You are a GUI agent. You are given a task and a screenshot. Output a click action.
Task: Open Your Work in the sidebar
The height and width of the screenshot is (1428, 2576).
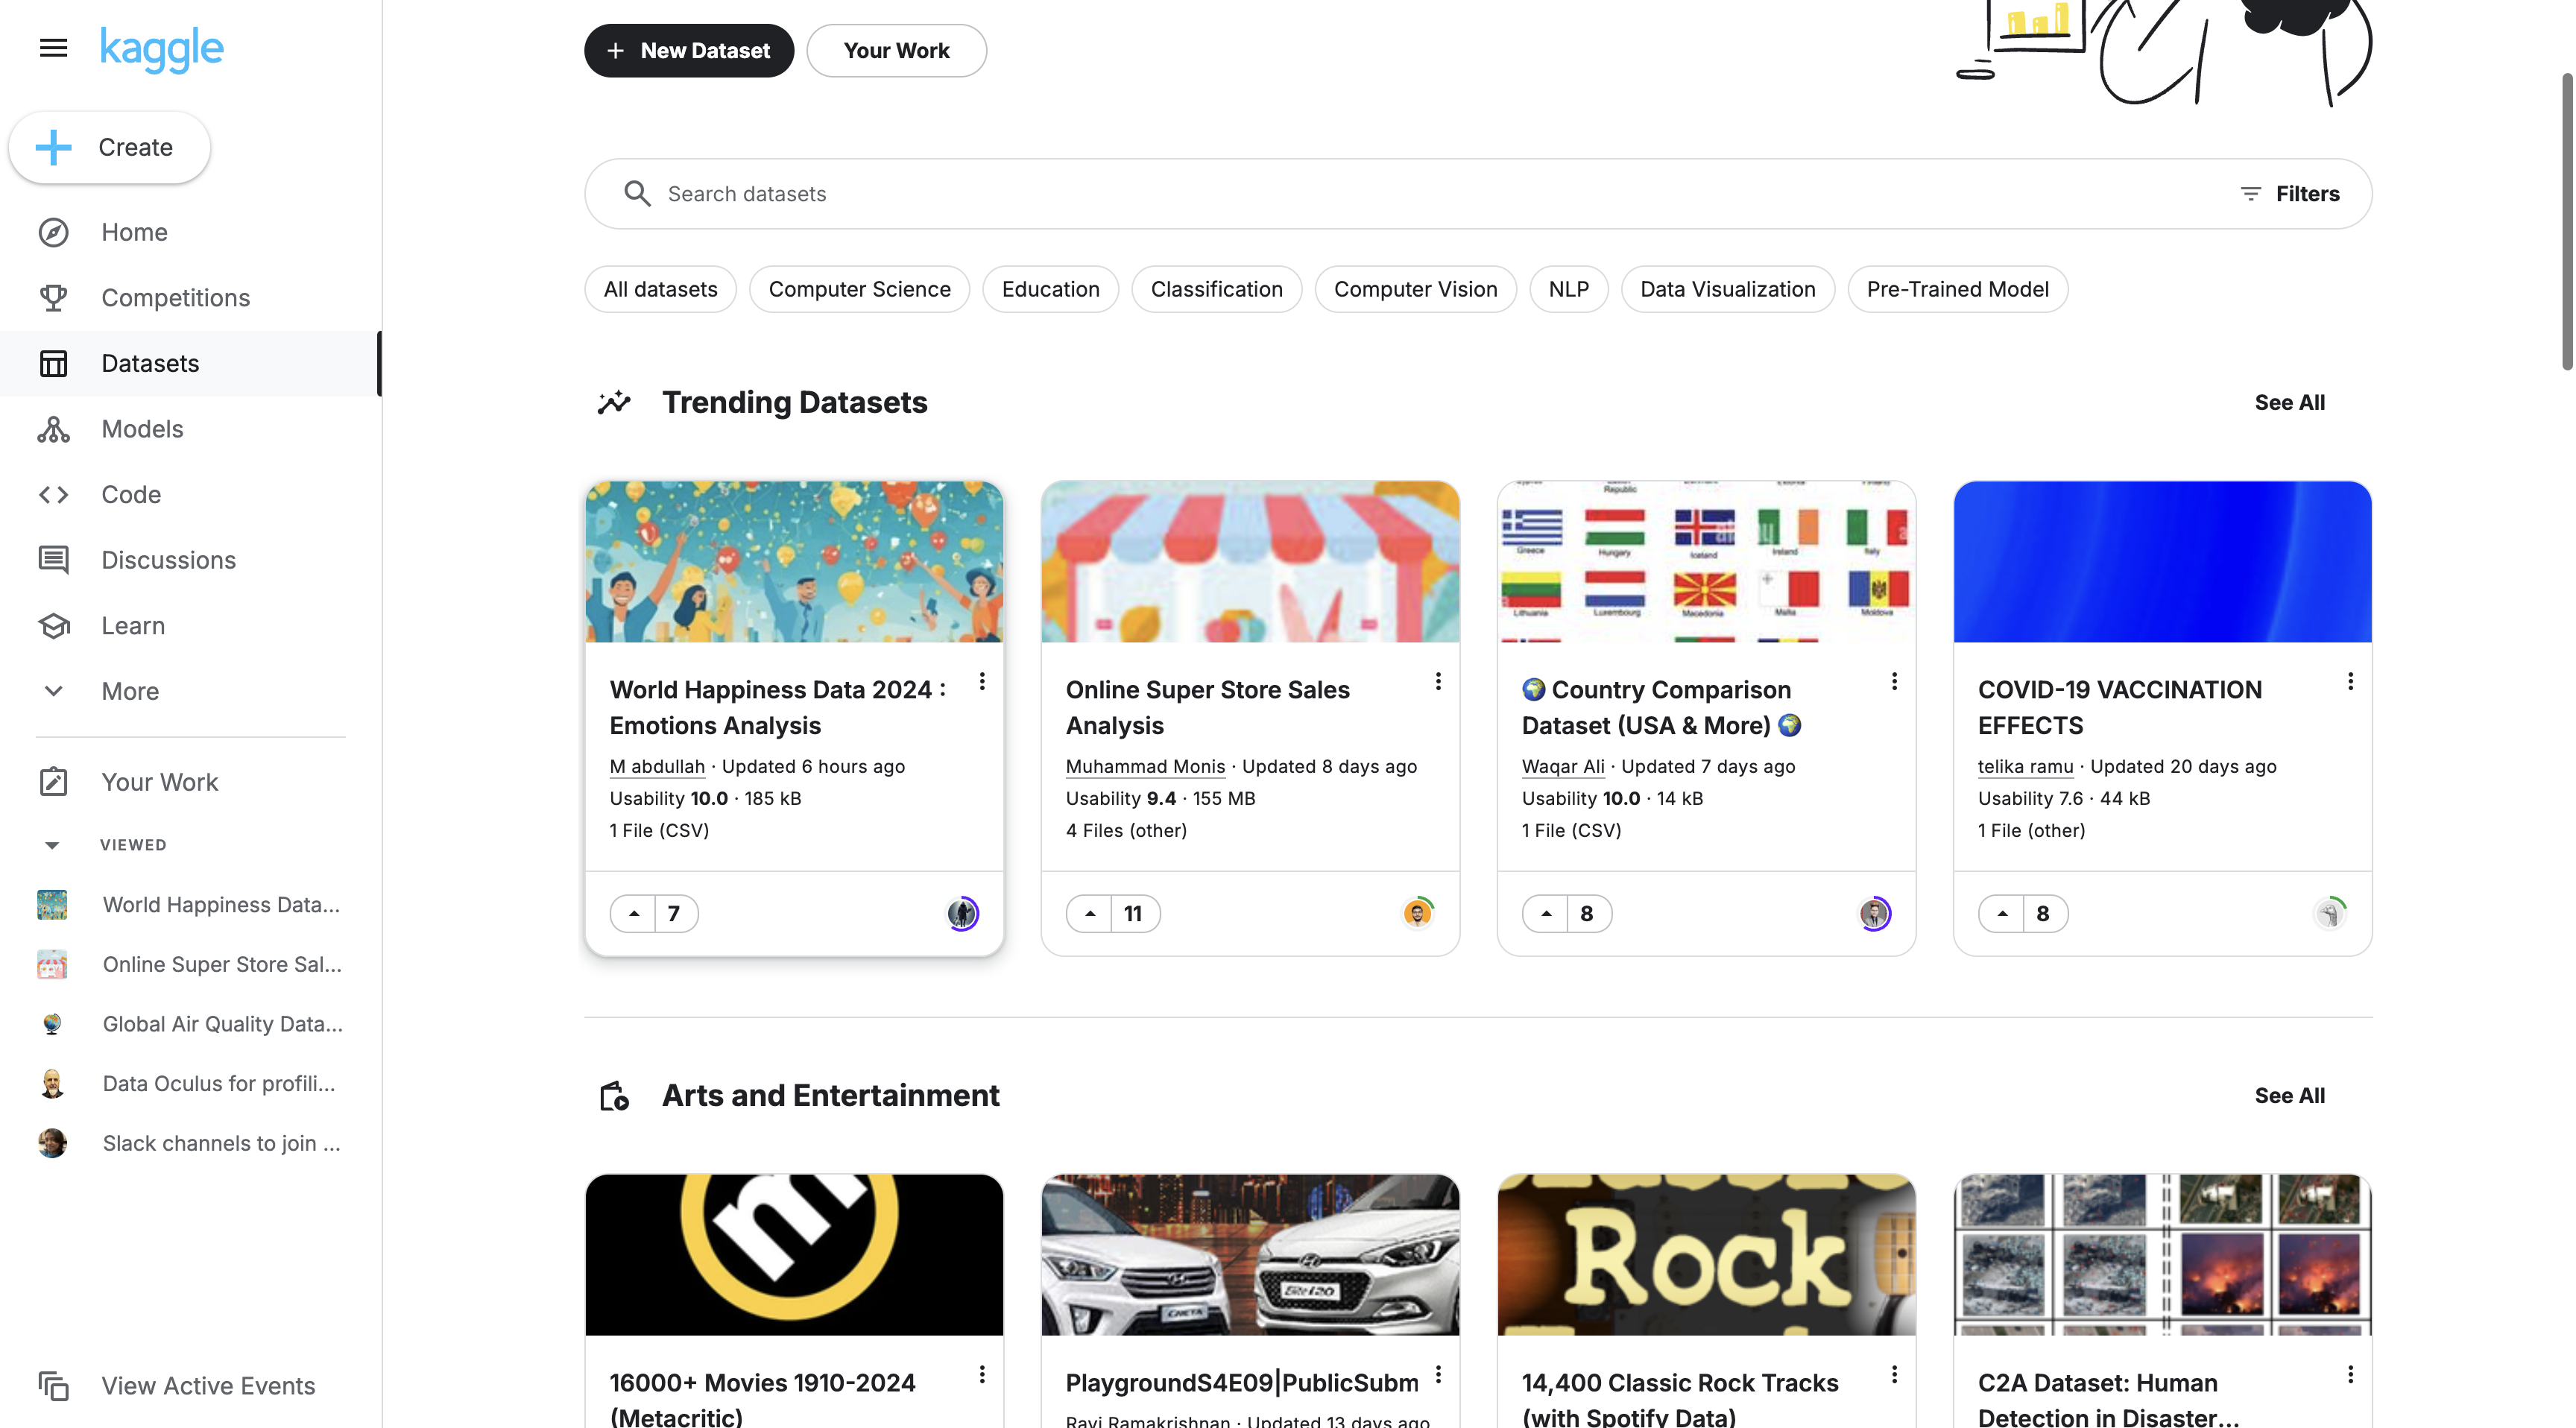159,782
